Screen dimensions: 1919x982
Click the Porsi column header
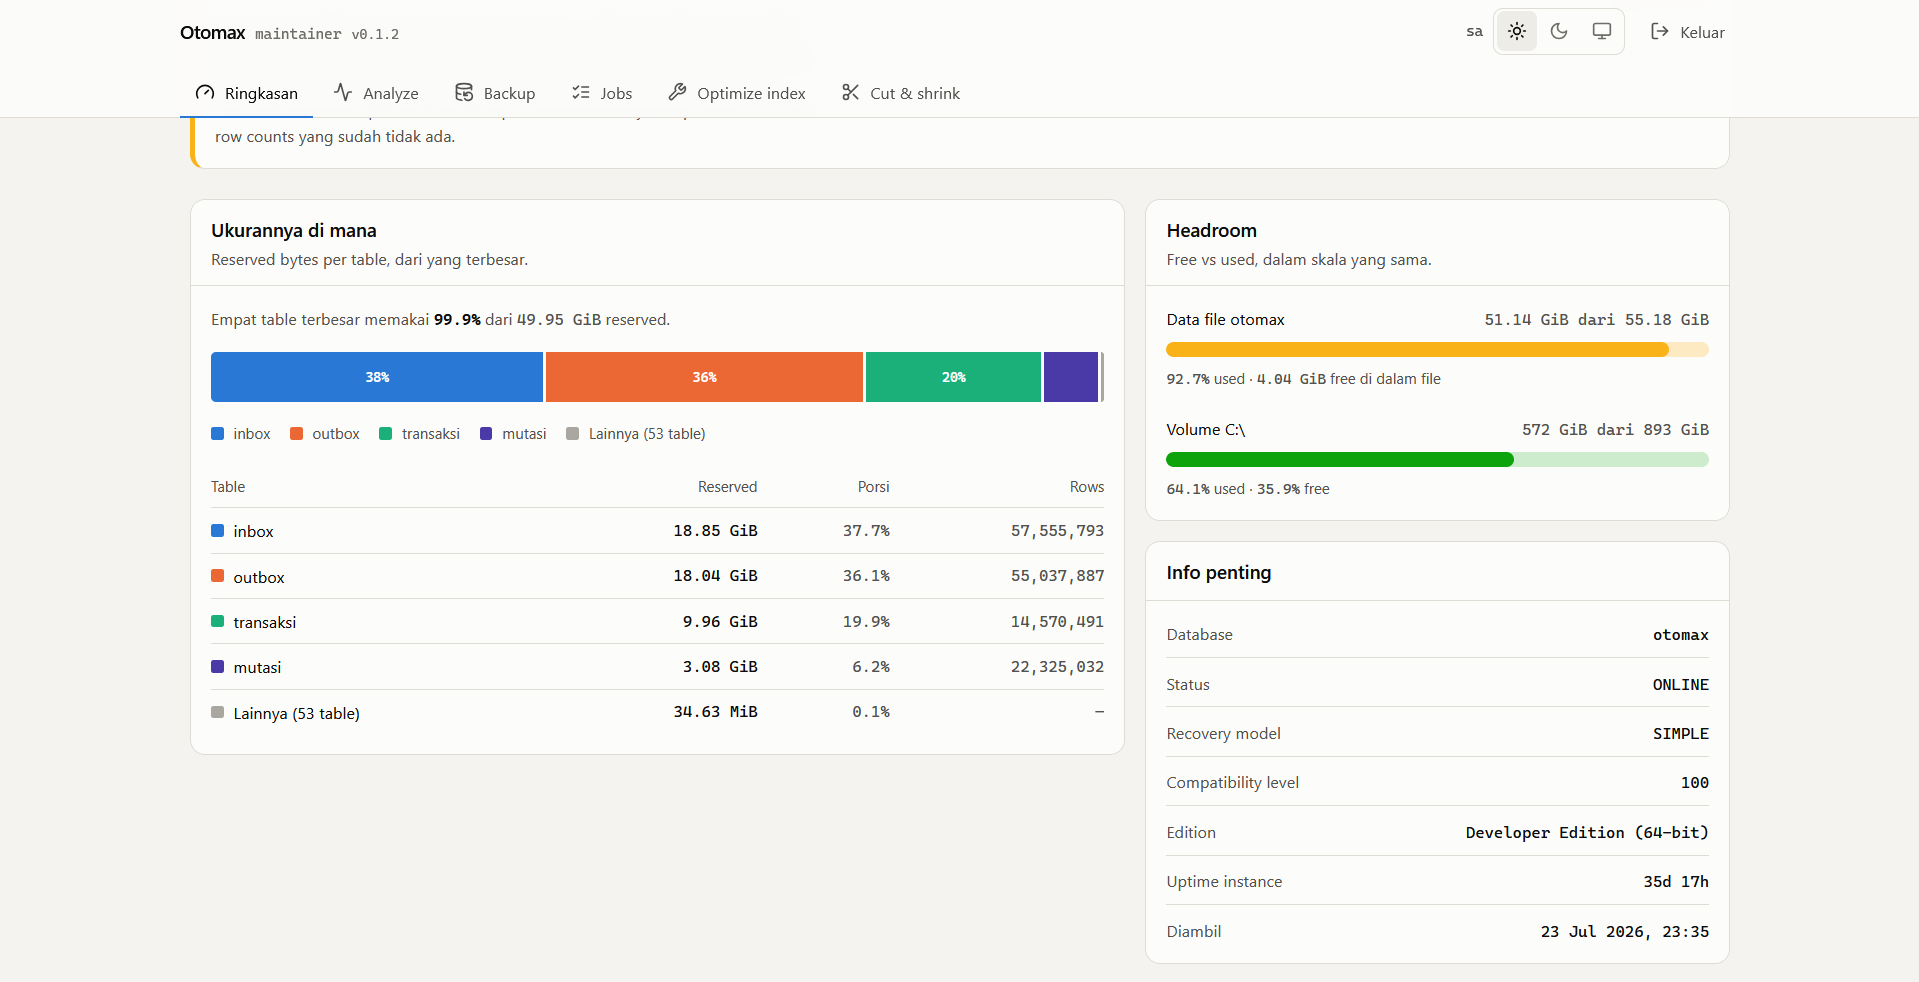[x=873, y=487]
